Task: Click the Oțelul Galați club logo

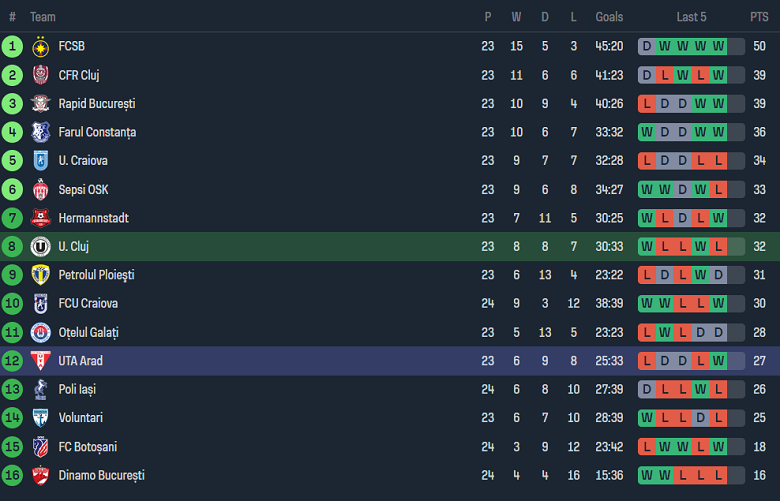Action: click(41, 332)
